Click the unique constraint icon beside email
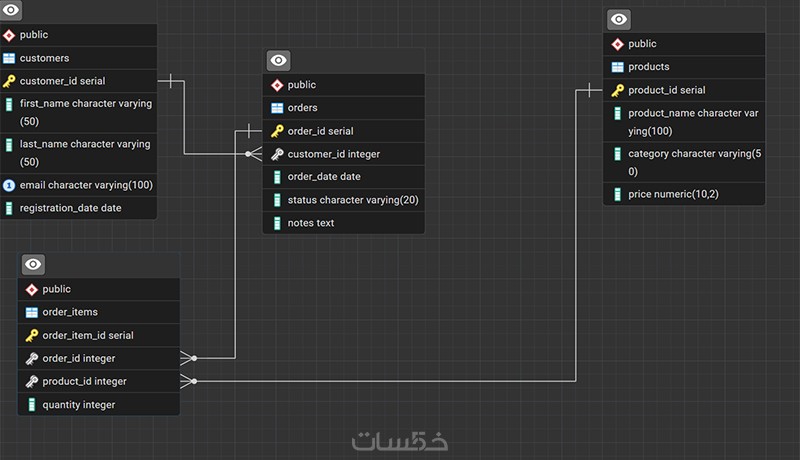Image resolution: width=800 pixels, height=460 pixels. tap(9, 185)
